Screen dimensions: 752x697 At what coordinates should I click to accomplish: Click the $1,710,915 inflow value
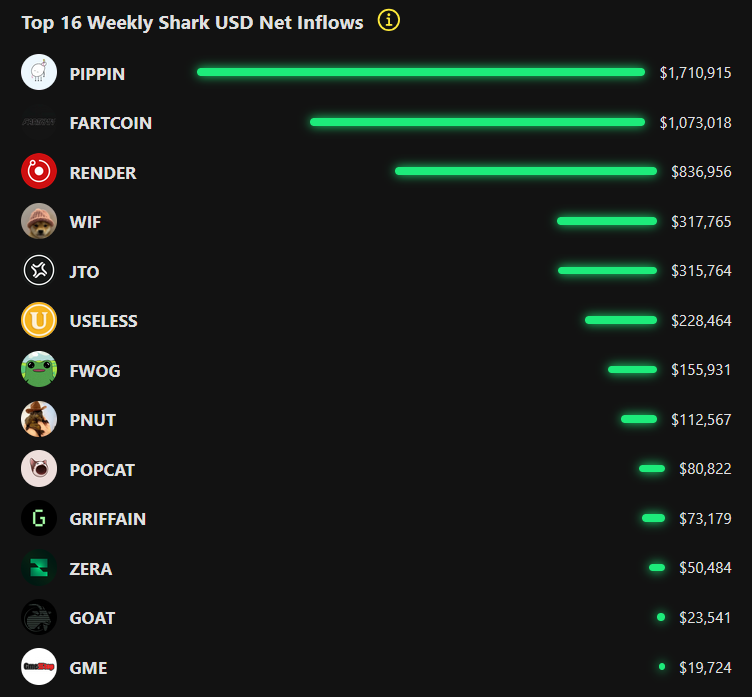(x=695, y=73)
